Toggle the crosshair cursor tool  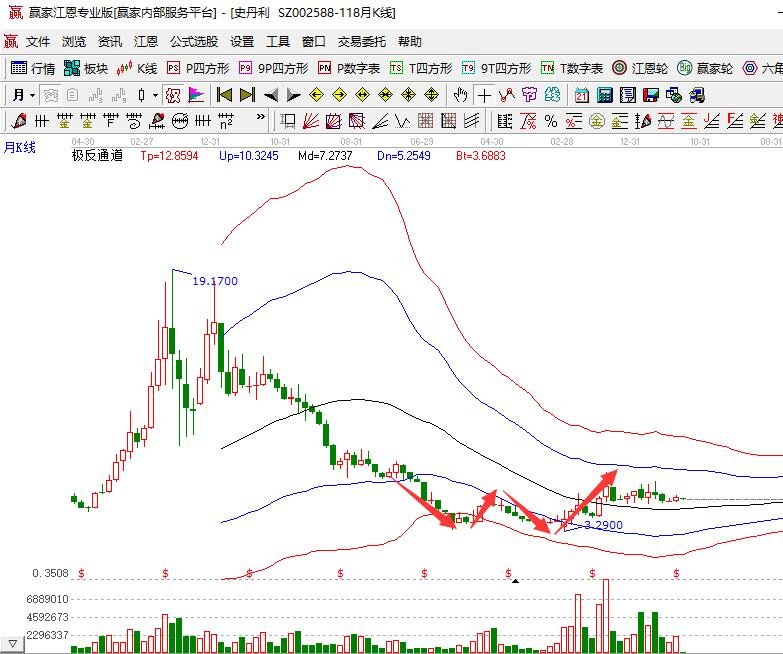[x=484, y=95]
